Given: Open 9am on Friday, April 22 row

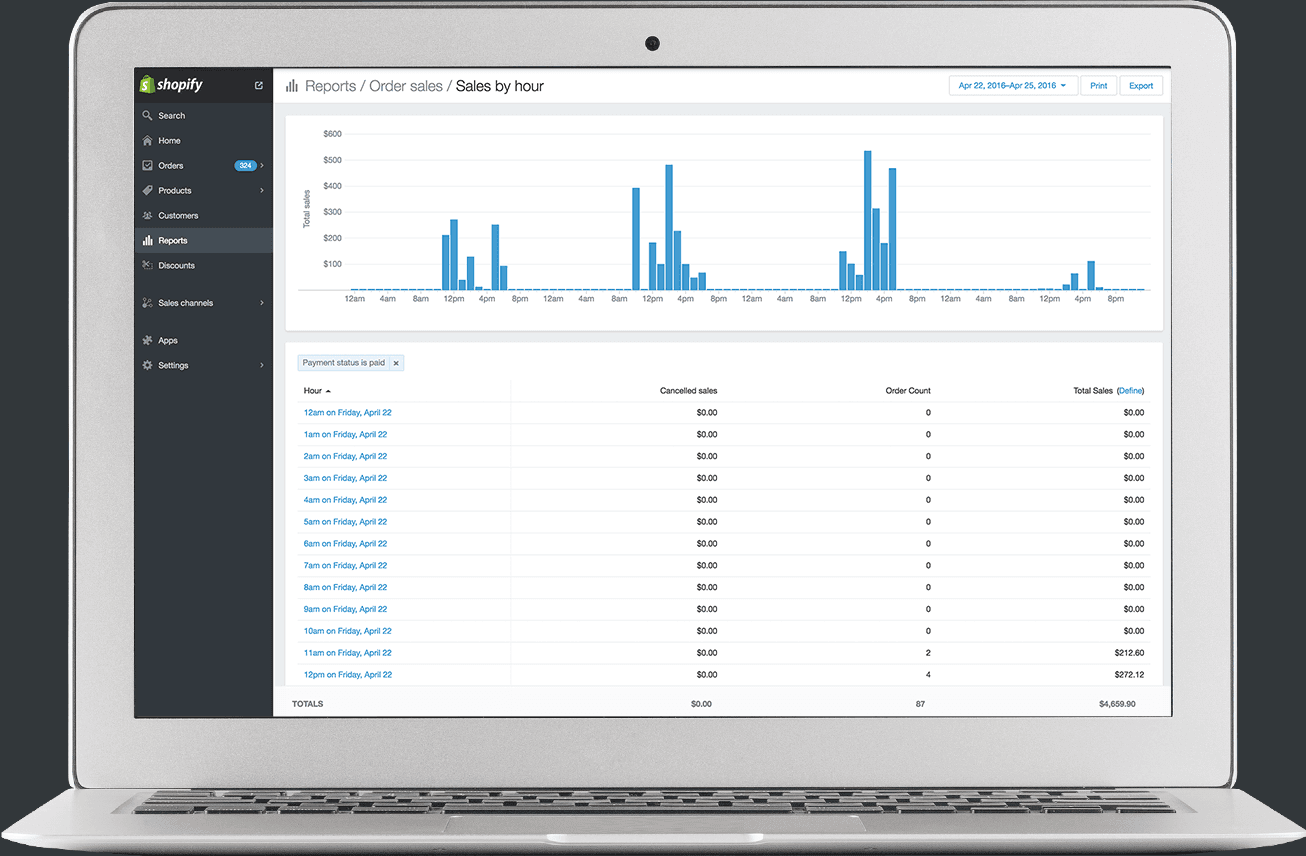Looking at the screenshot, I should pyautogui.click(x=345, y=609).
